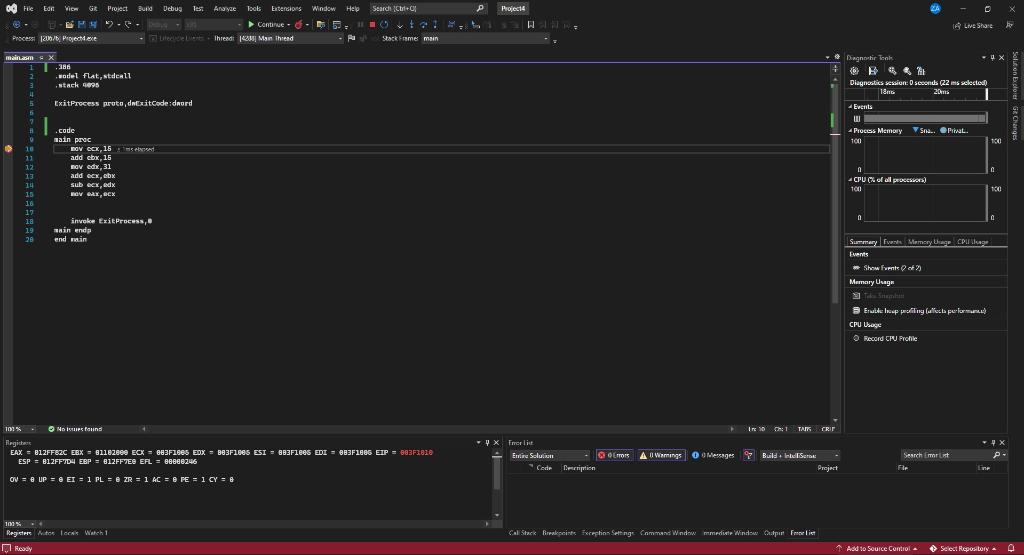The height and width of the screenshot is (555, 1024).
Task: Collapse the Process Memory graph section
Action: coord(850,131)
